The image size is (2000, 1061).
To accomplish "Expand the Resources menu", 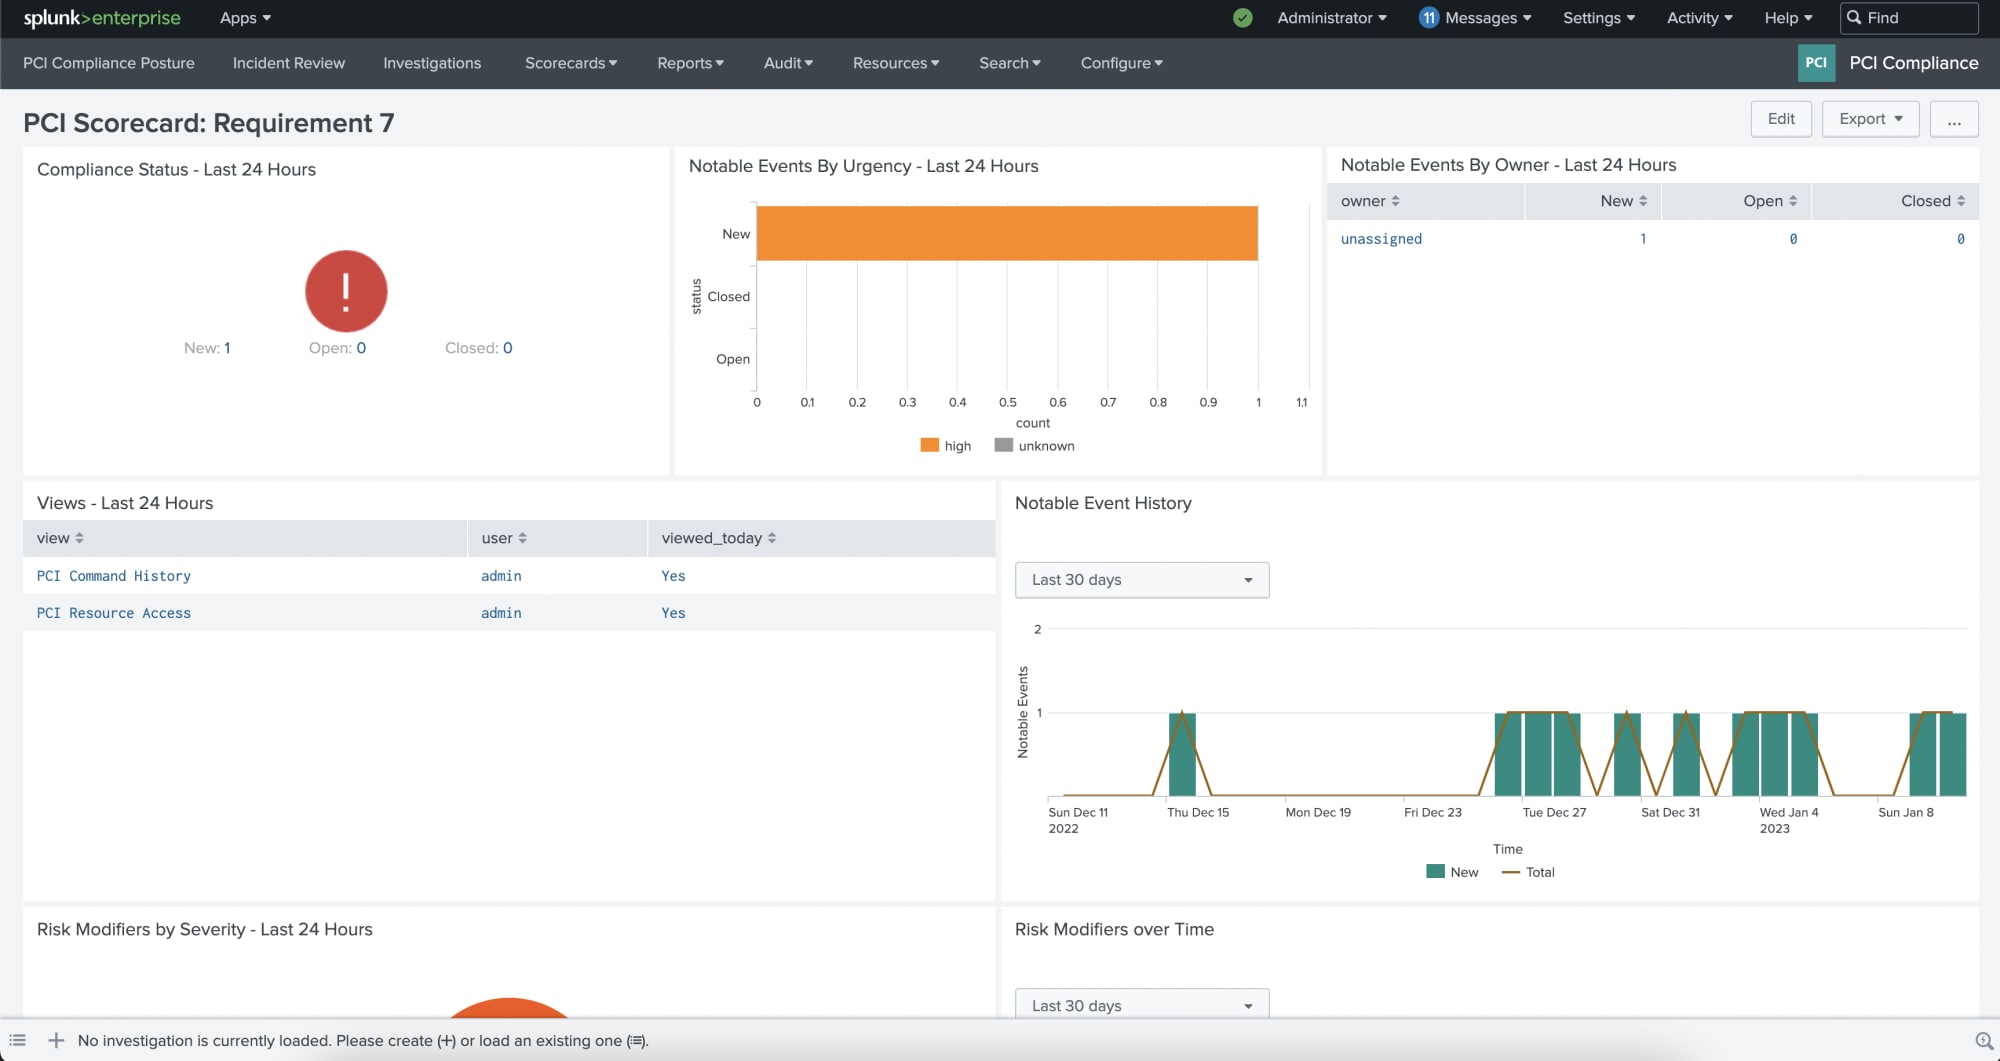I will pos(896,63).
